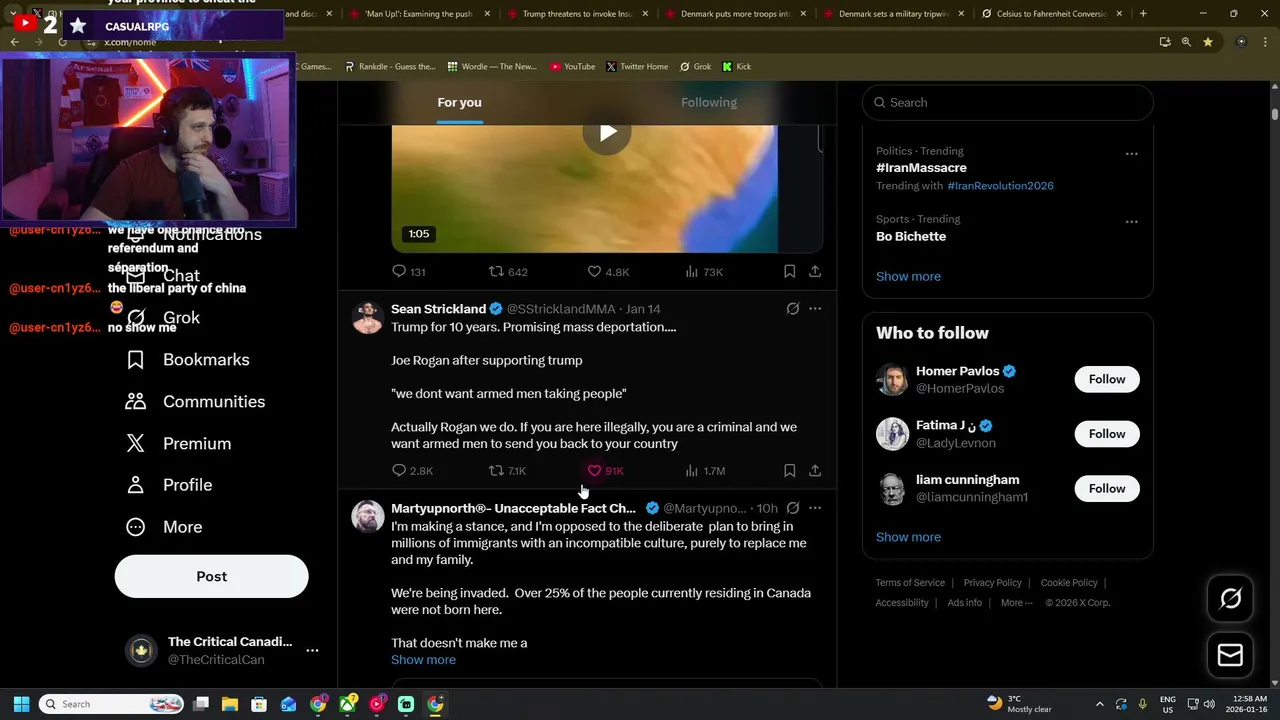Like the video post with 4.8K likes
Viewport: 1280px width, 720px height.
pos(608,272)
